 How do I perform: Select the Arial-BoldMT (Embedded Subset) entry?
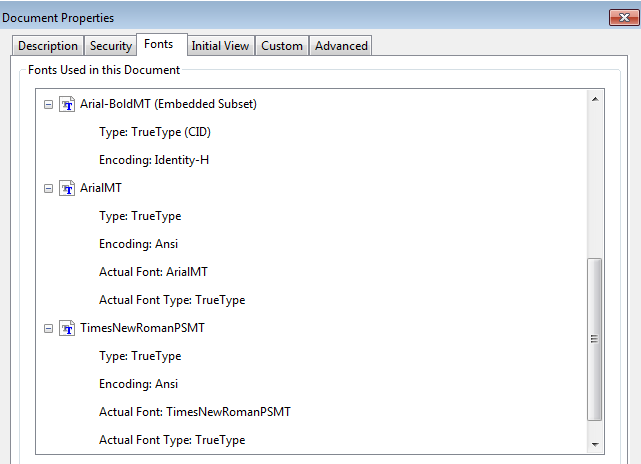pos(168,104)
